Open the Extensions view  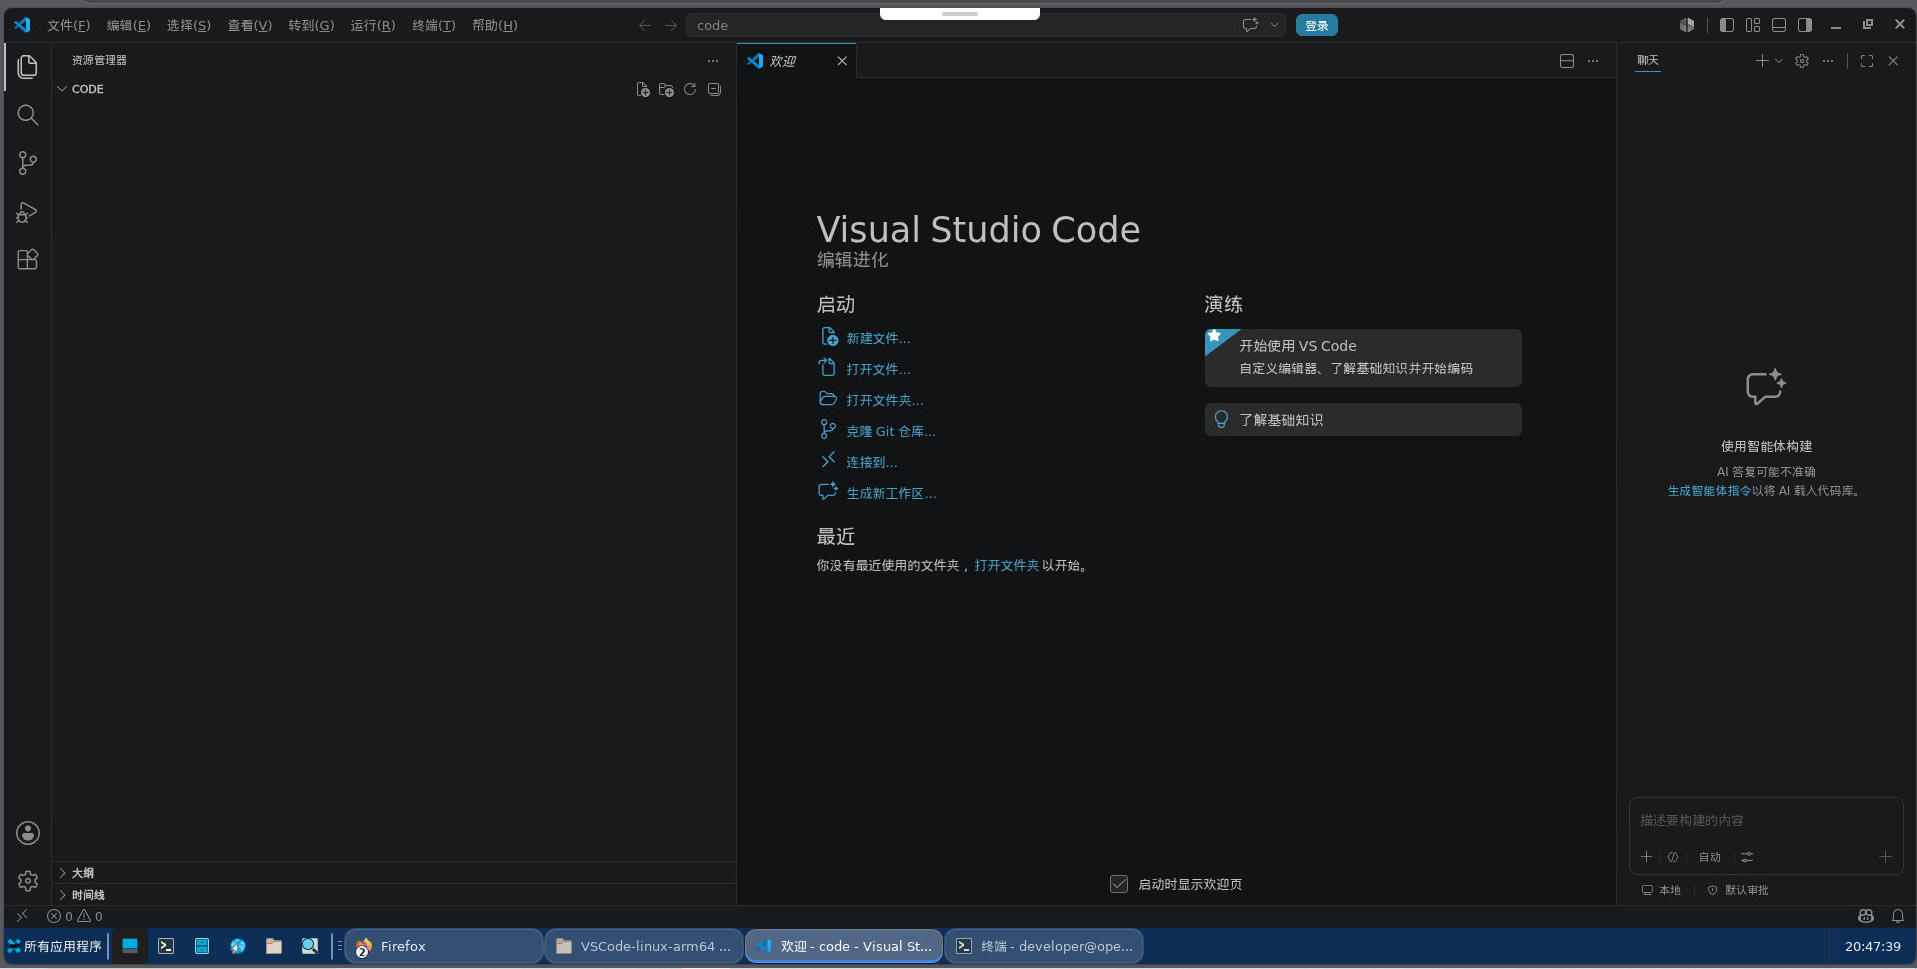[x=28, y=260]
